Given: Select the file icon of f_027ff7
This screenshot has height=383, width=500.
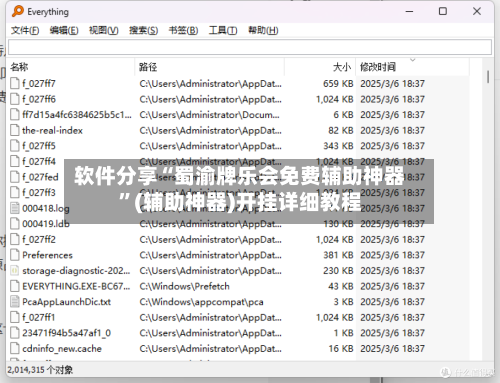Looking at the screenshot, I should (15, 83).
